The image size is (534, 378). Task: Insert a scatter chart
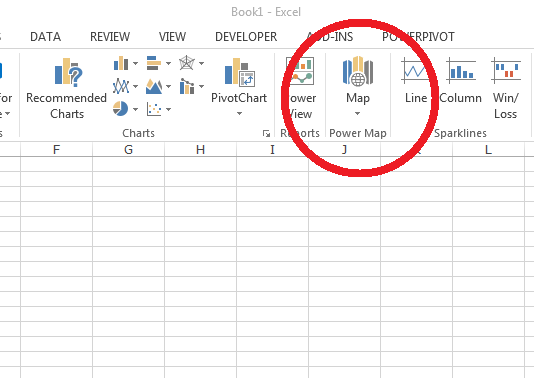(x=154, y=109)
